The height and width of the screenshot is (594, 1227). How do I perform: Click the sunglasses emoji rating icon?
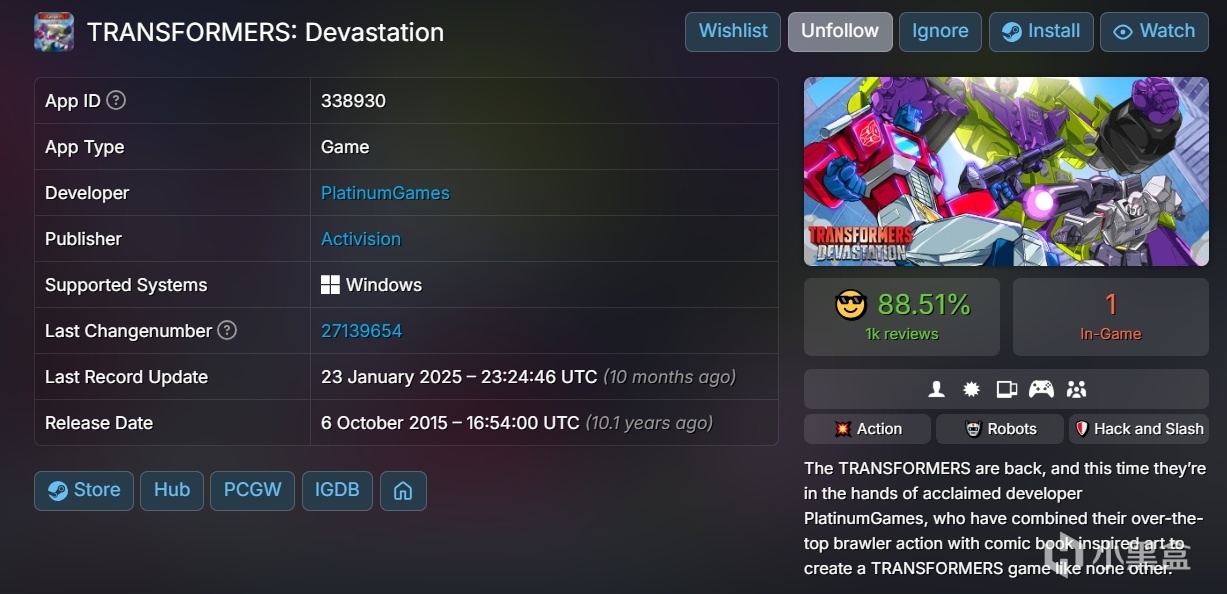tap(851, 305)
